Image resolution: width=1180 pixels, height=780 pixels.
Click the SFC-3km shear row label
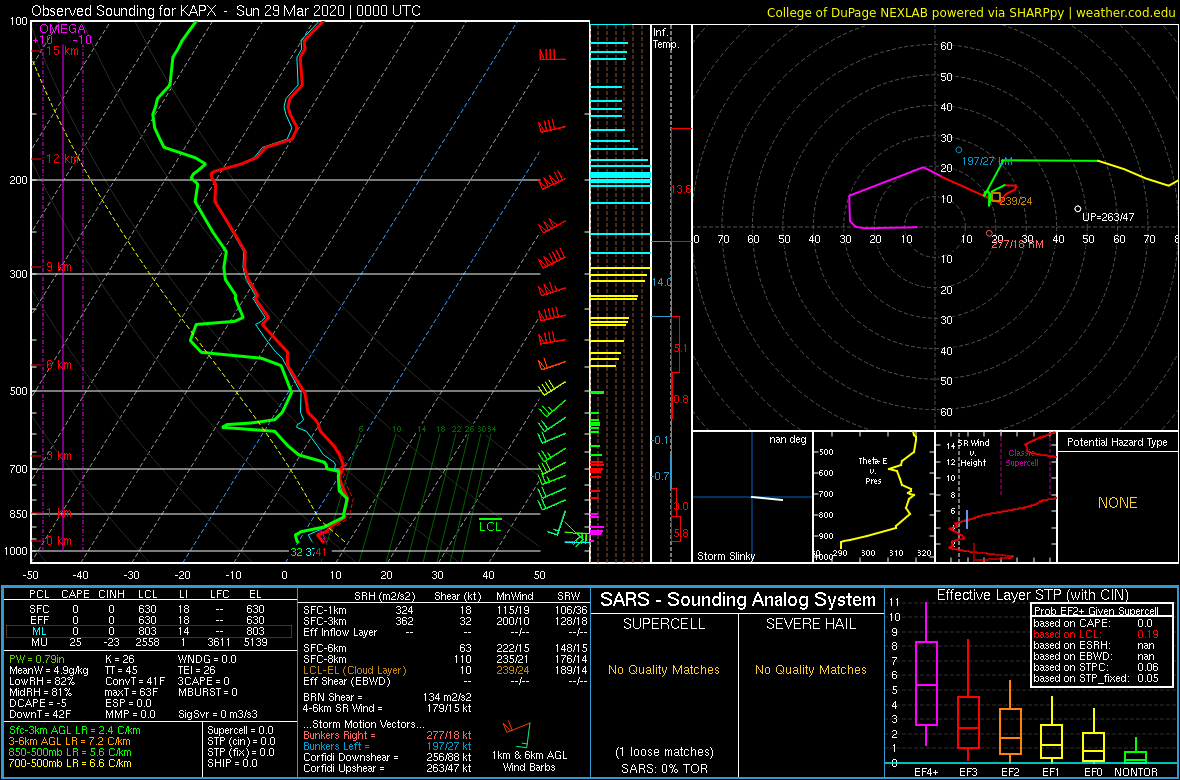point(323,619)
